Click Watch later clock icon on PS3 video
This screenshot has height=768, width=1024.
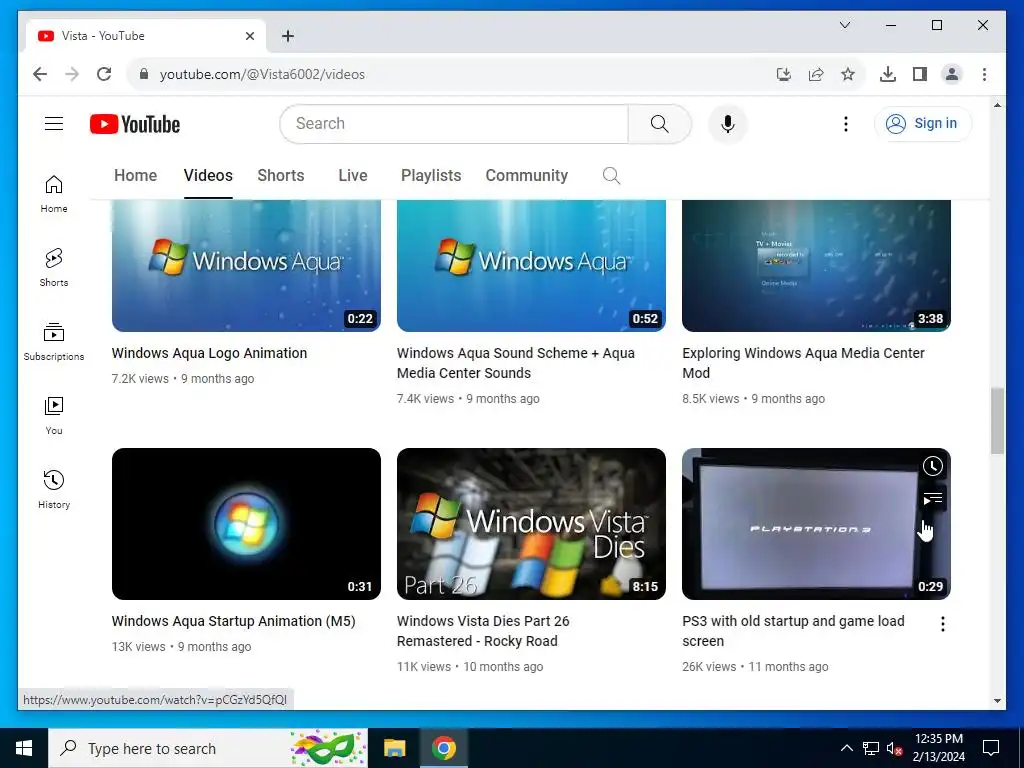pos(933,466)
